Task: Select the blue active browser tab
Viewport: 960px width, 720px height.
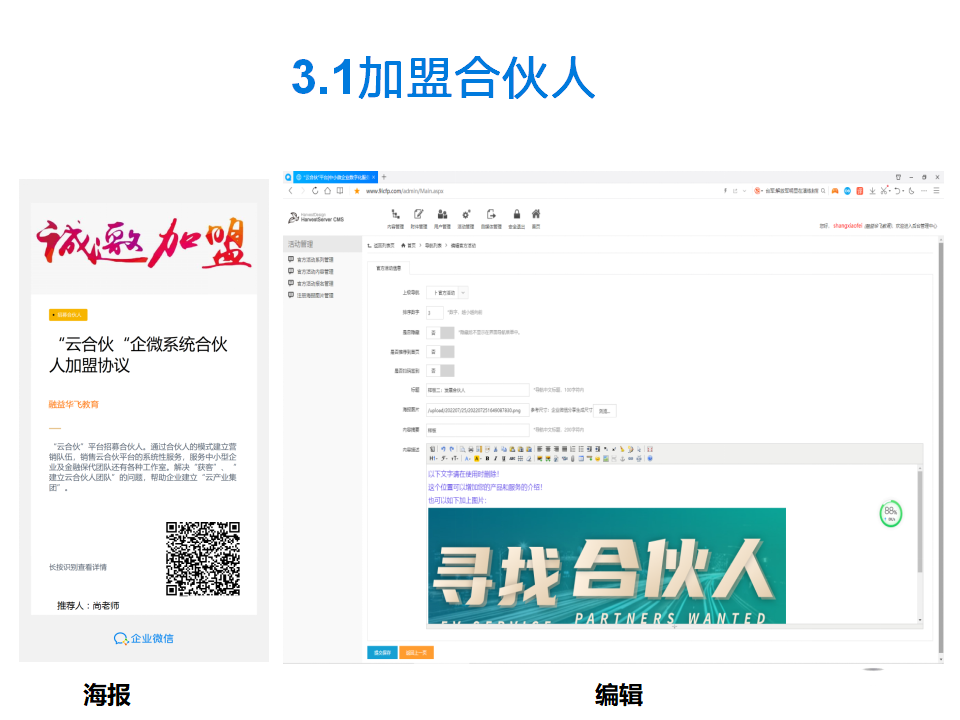Action: point(336,177)
